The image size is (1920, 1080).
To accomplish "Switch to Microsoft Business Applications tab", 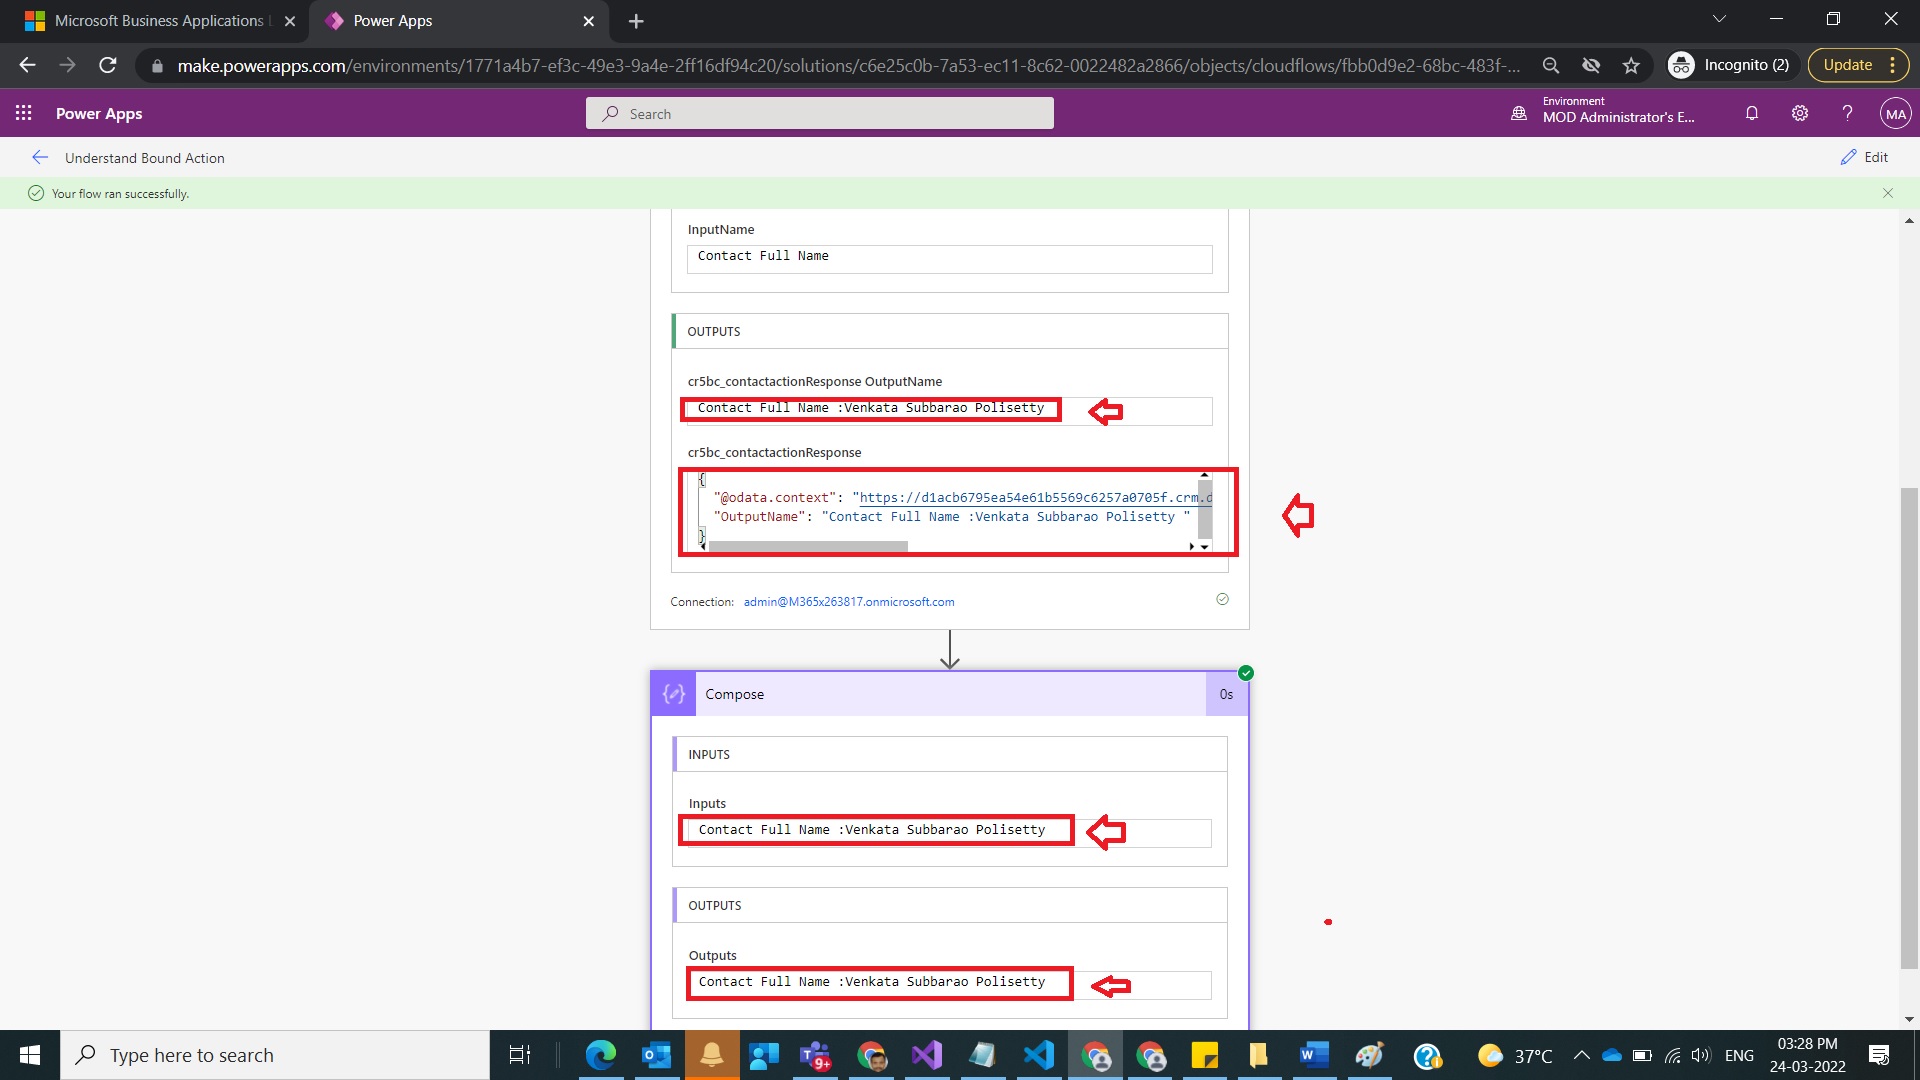I will pyautogui.click(x=157, y=20).
